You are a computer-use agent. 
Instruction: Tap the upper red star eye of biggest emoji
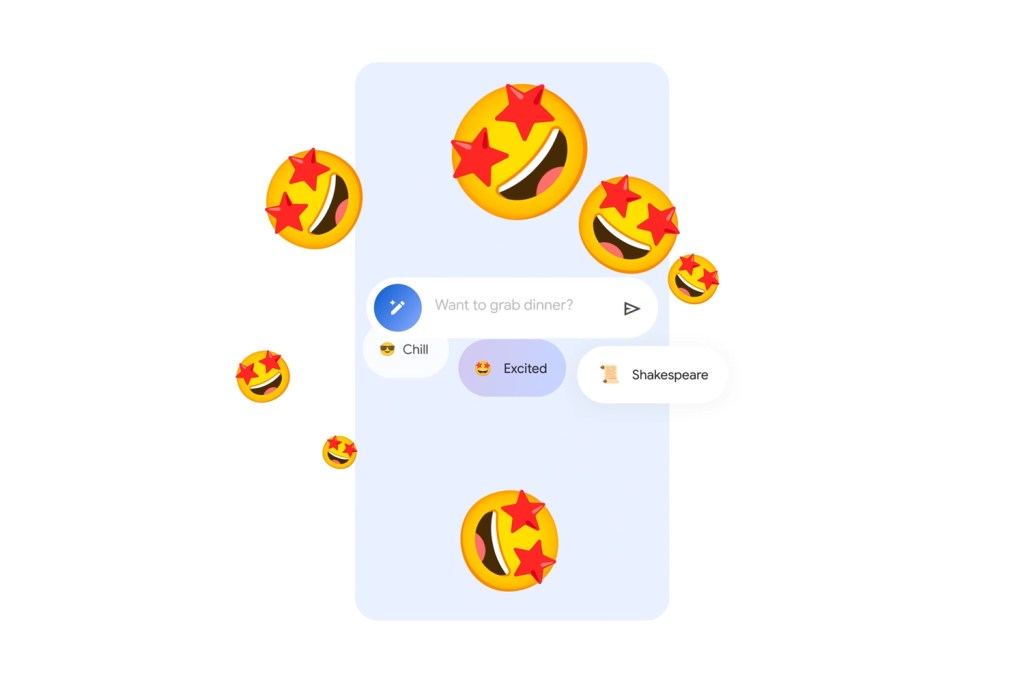click(x=523, y=110)
